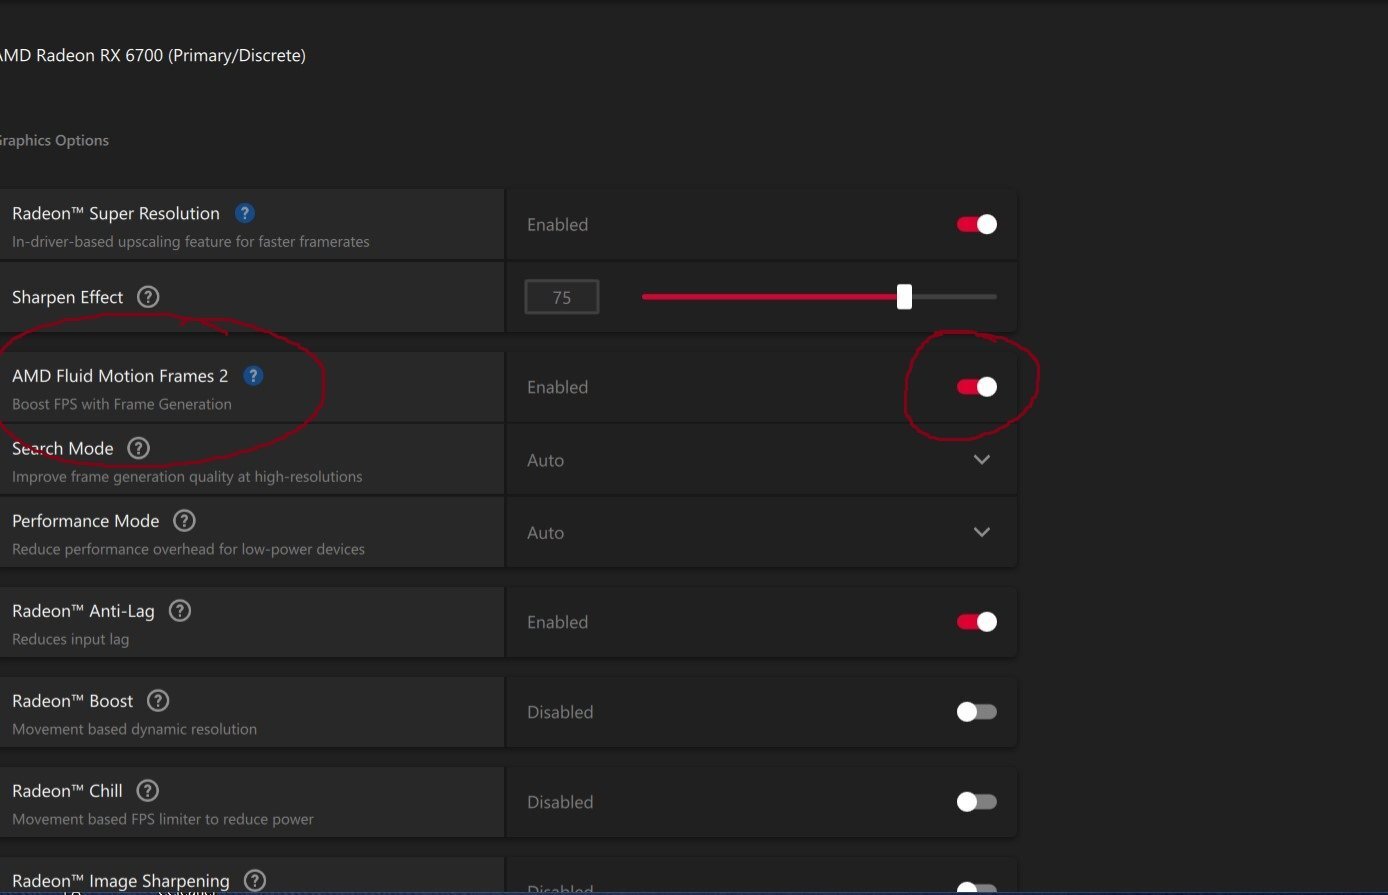This screenshot has height=895, width=1388.
Task: Click the Radeon Image Sharpening help icon
Action: 255,881
